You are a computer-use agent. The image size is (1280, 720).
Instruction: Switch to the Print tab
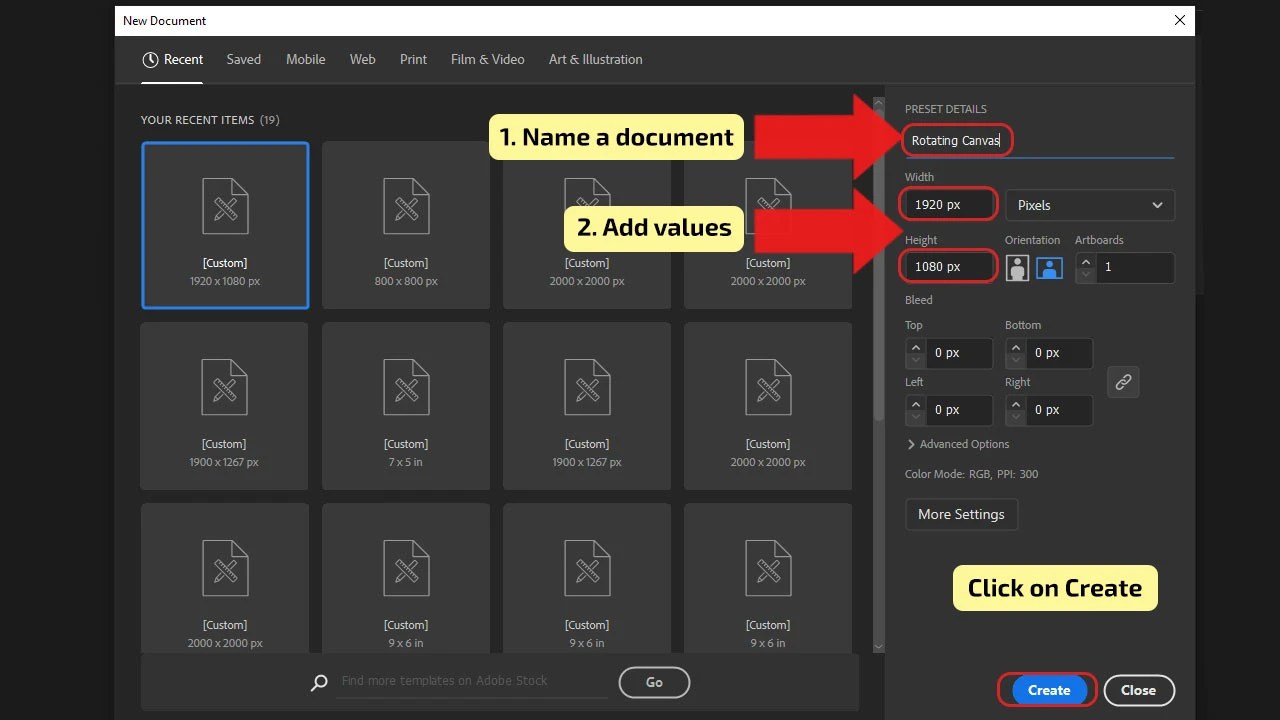413,59
